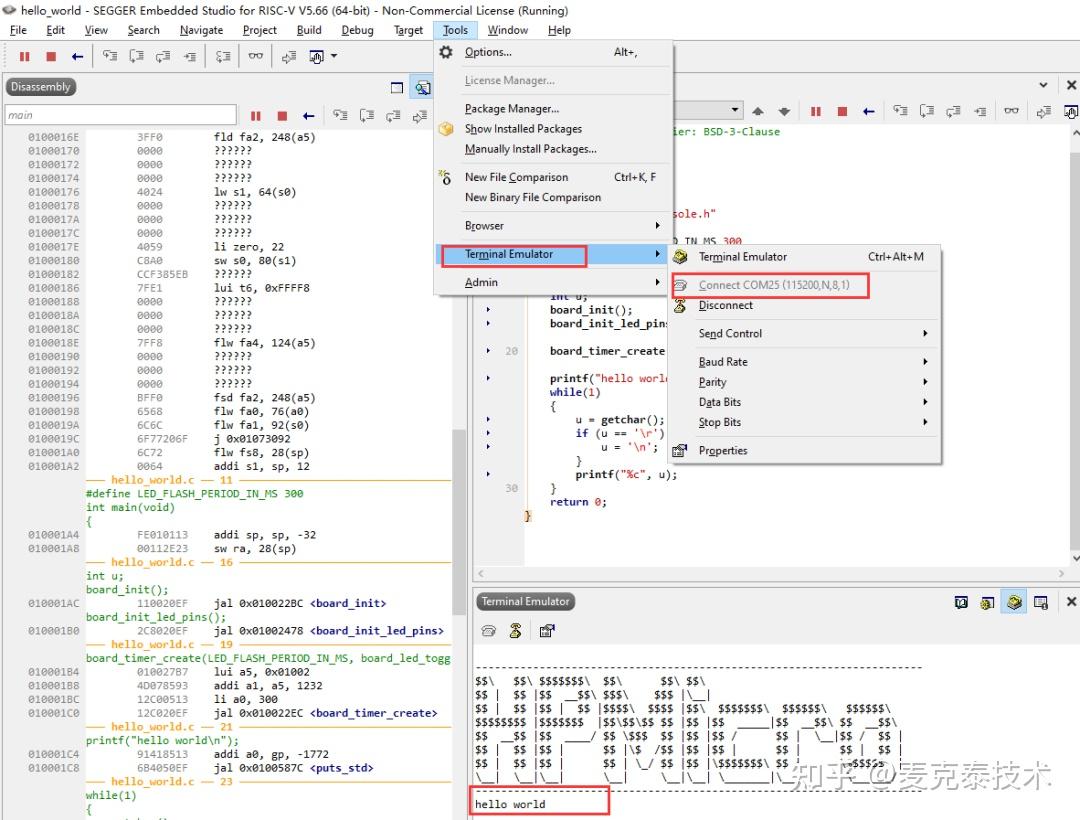Select Disconnect in the submenu

click(x=806, y=306)
